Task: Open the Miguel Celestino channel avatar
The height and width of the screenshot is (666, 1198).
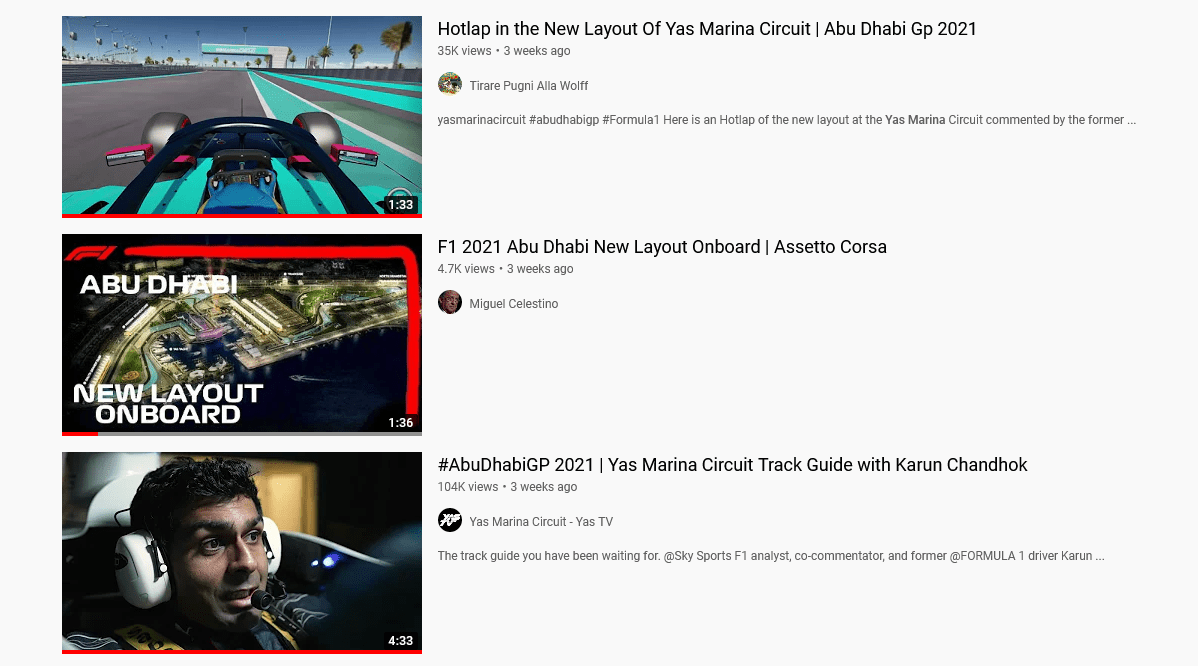Action: coord(449,302)
